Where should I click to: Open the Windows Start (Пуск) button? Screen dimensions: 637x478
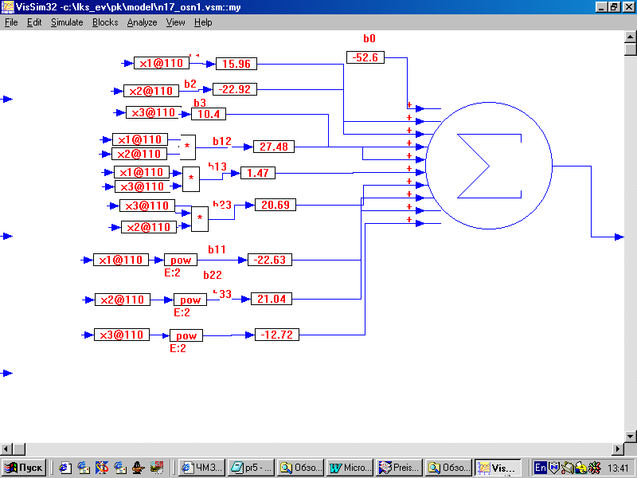[x=24, y=467]
